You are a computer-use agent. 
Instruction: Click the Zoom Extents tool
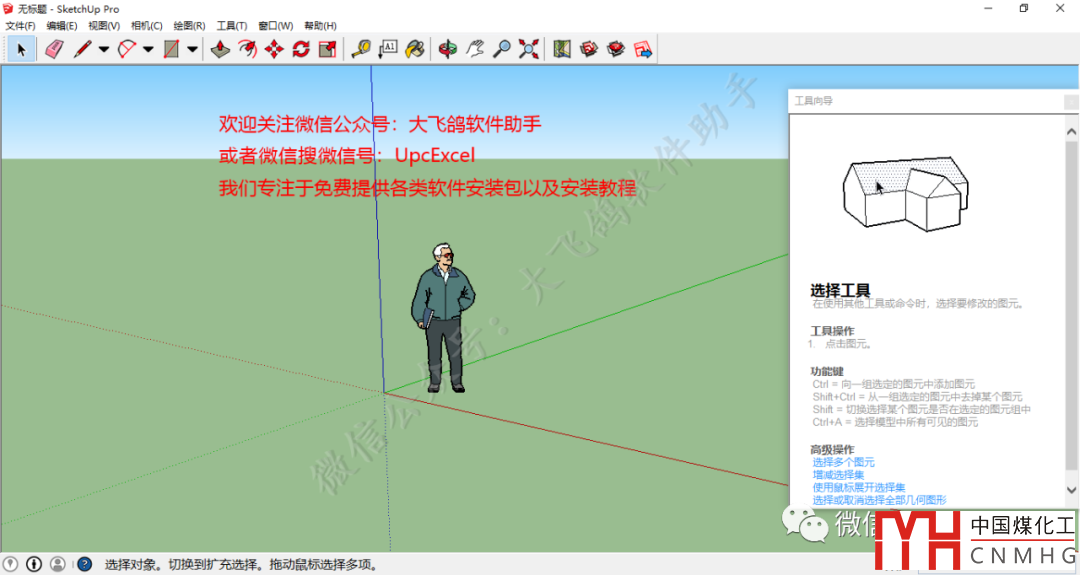point(529,49)
